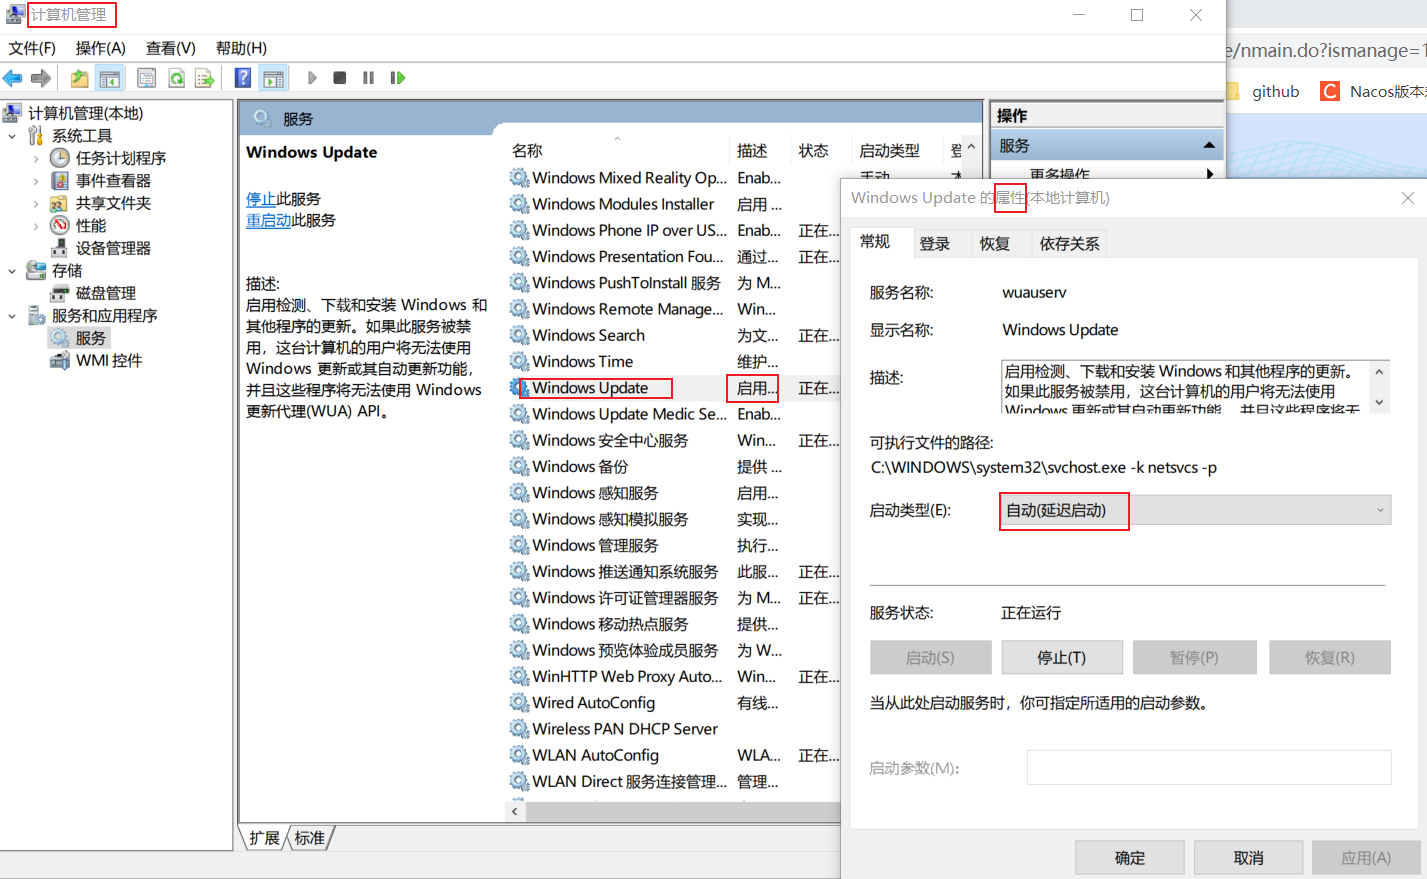Click the blue Back arrow in toolbar

pos(13,78)
